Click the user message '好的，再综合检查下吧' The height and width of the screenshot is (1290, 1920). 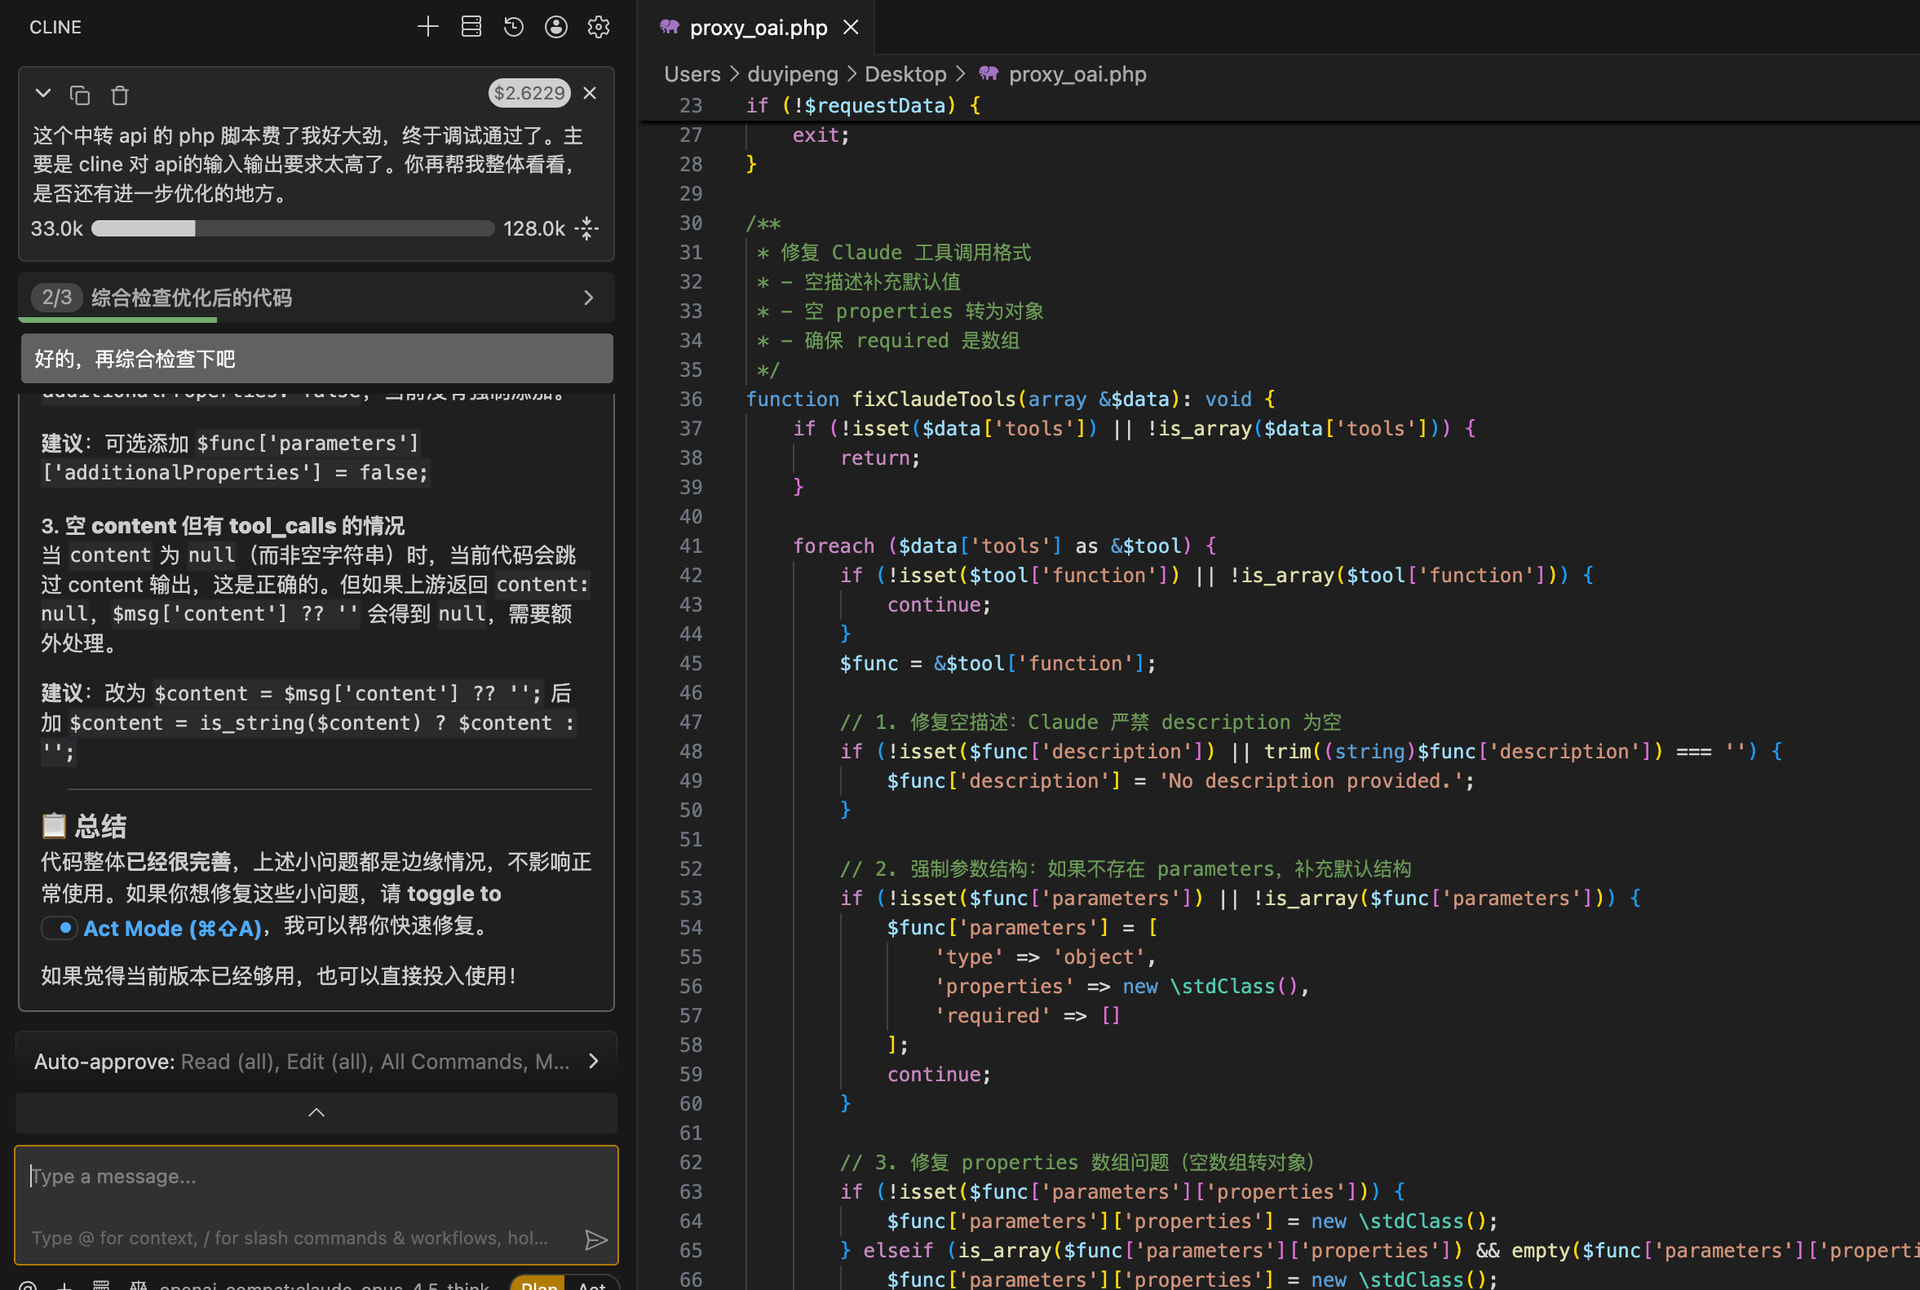point(317,358)
